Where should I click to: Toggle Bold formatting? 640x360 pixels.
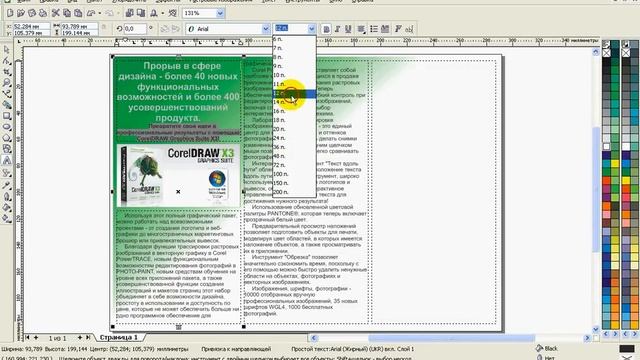click(326, 29)
